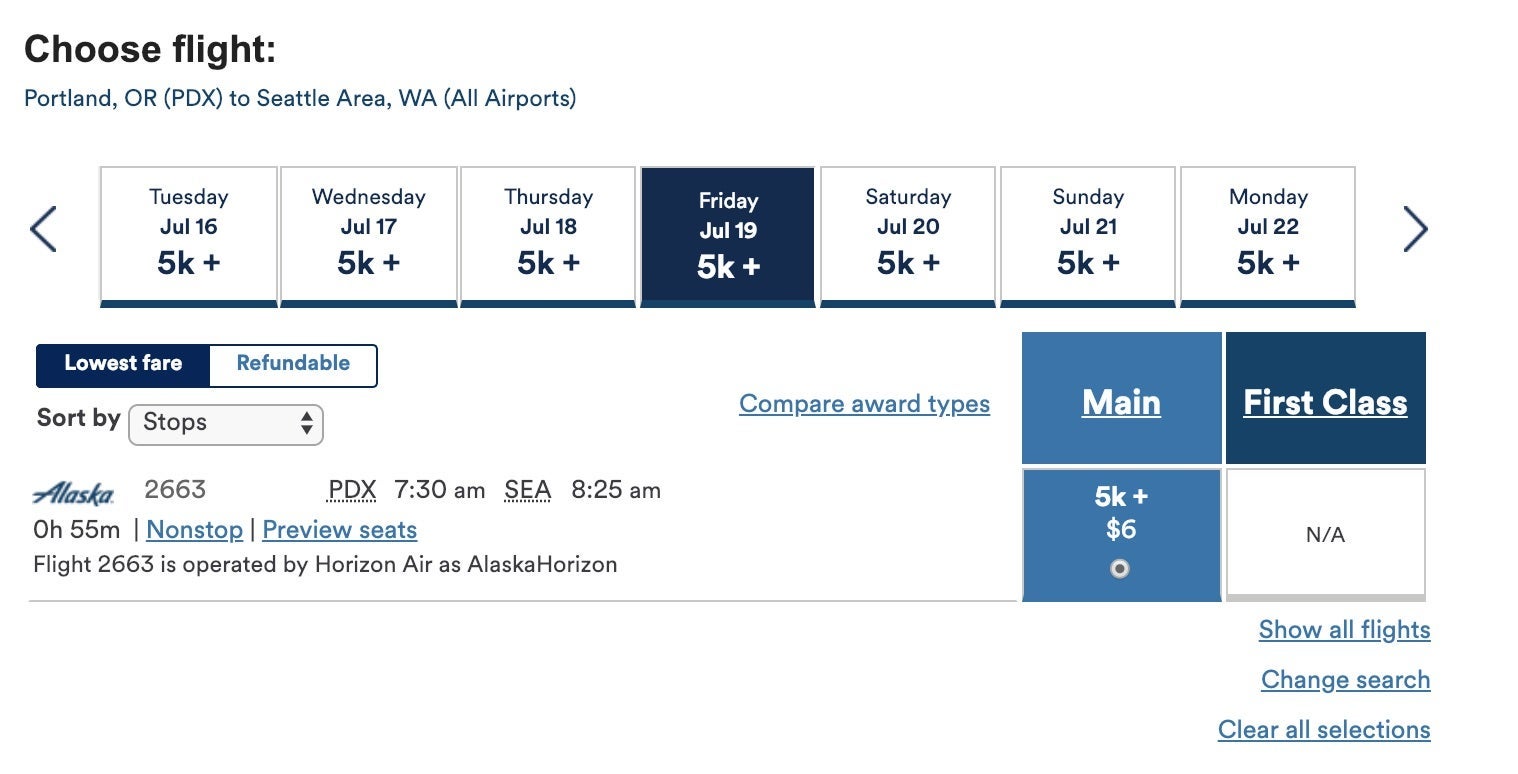Click the Alaska Airlines logo
The height and width of the screenshot is (774, 1518).
73,491
